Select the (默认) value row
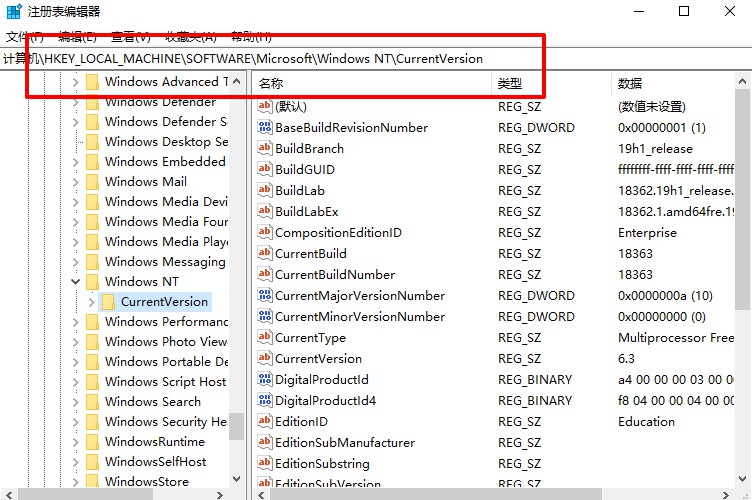Screen dimensions: 752x500 point(494,106)
